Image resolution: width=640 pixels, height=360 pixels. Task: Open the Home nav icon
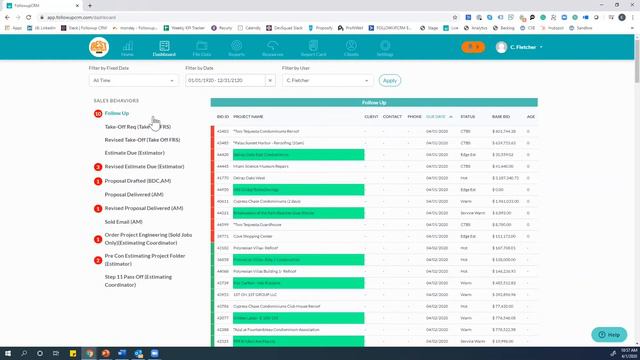pos(127,48)
